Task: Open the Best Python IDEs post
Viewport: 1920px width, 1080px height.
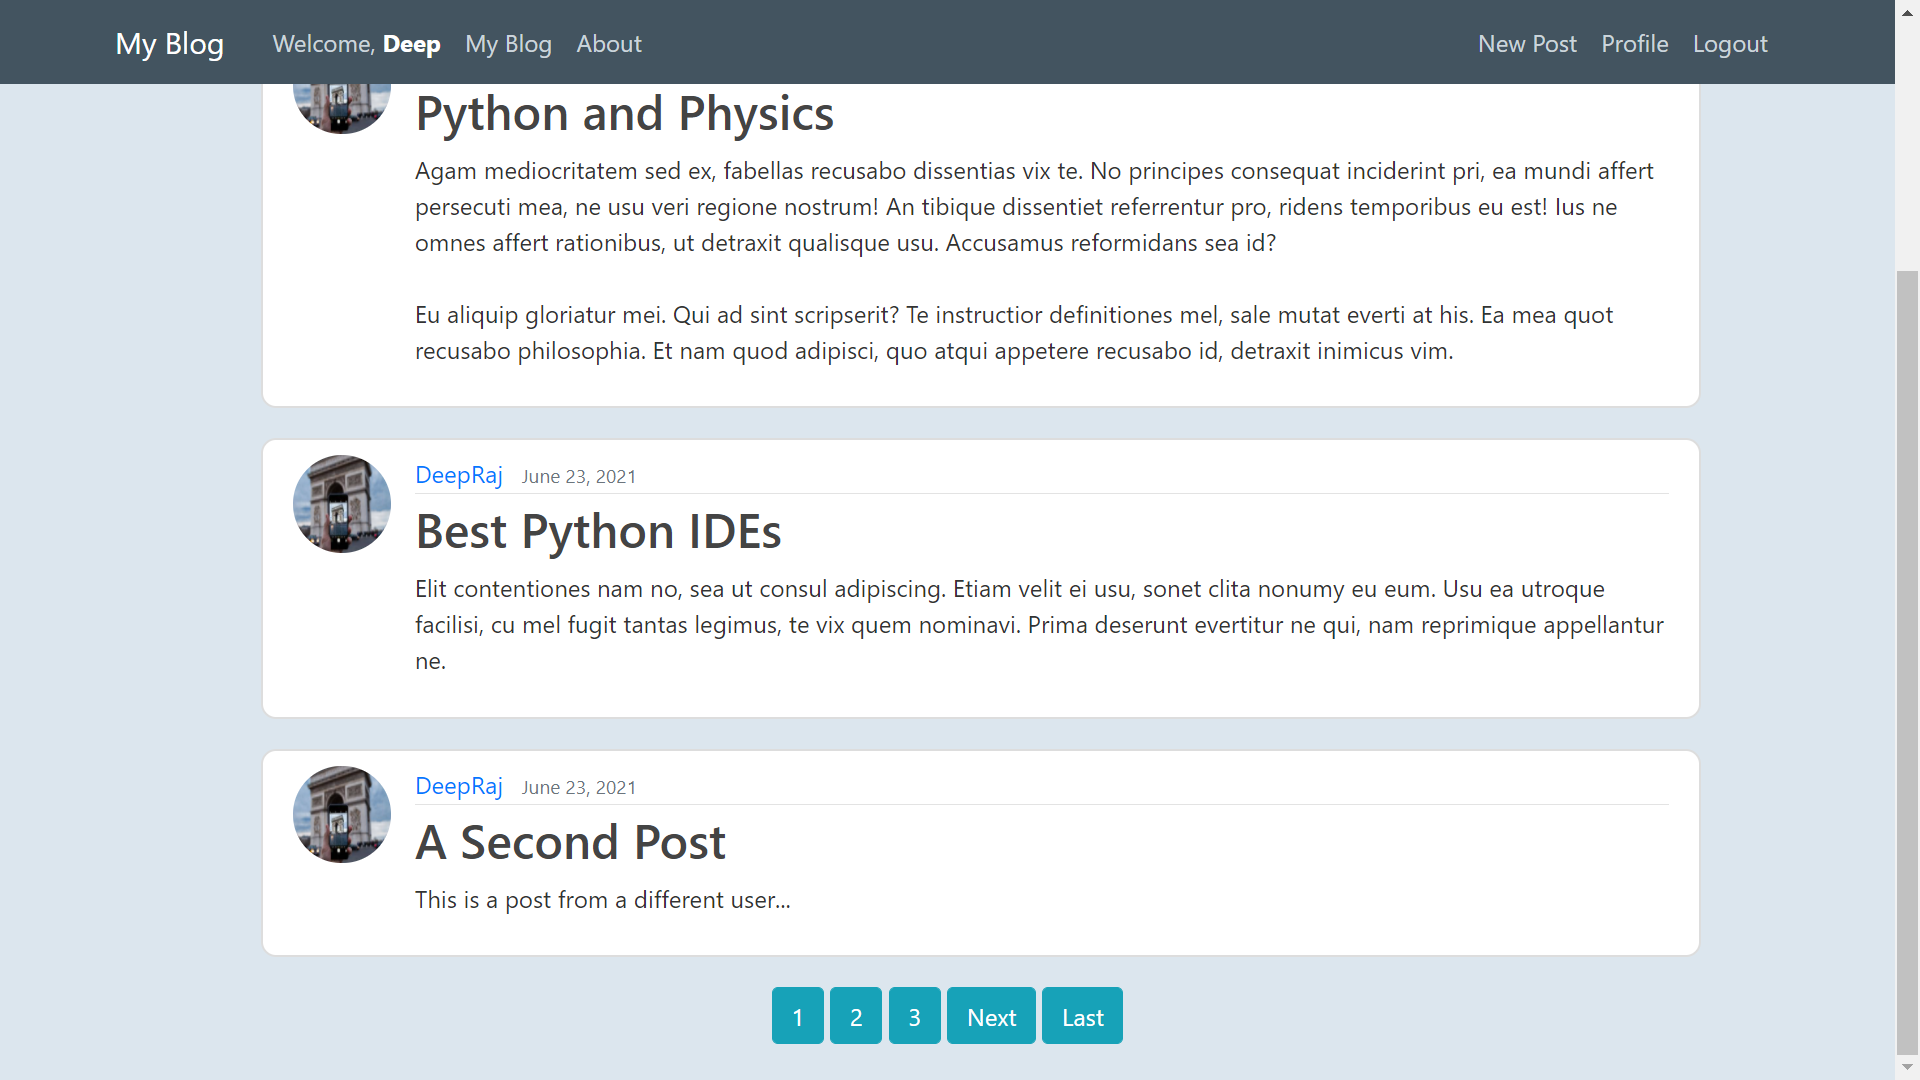Action: 598,531
